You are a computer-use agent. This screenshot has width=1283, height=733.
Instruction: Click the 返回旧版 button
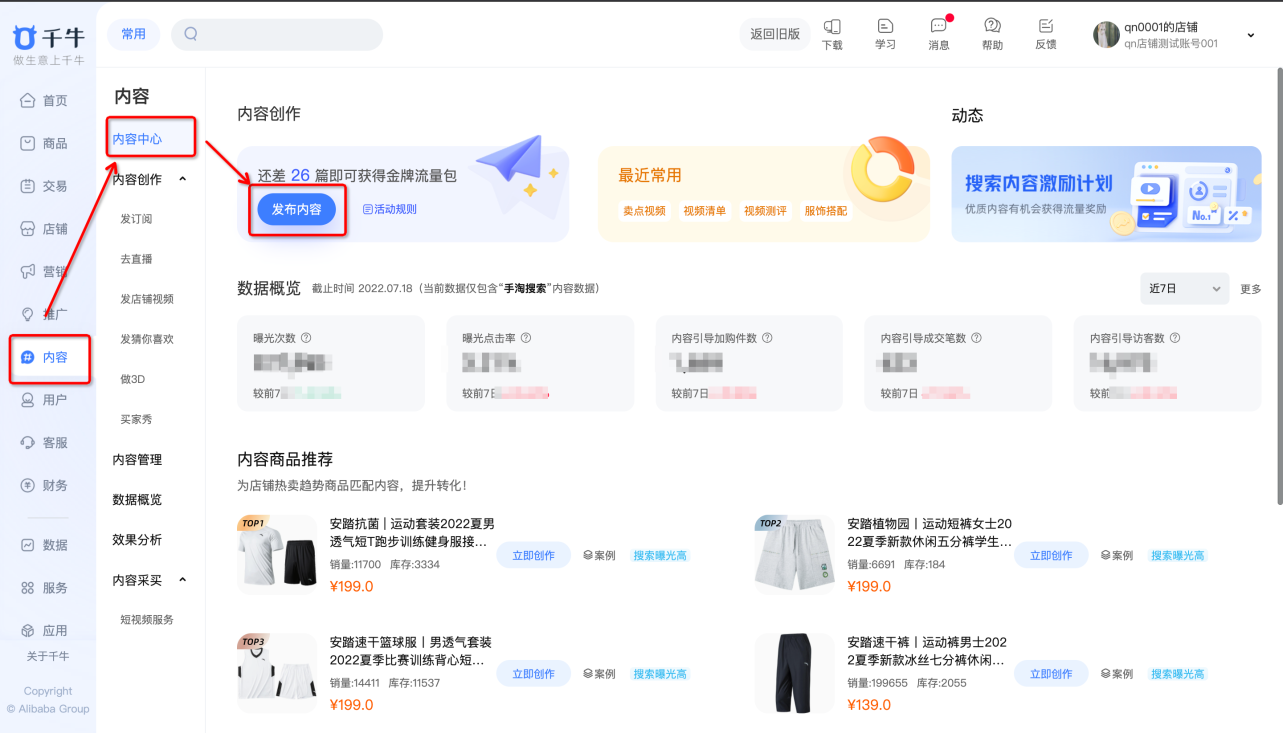point(775,34)
